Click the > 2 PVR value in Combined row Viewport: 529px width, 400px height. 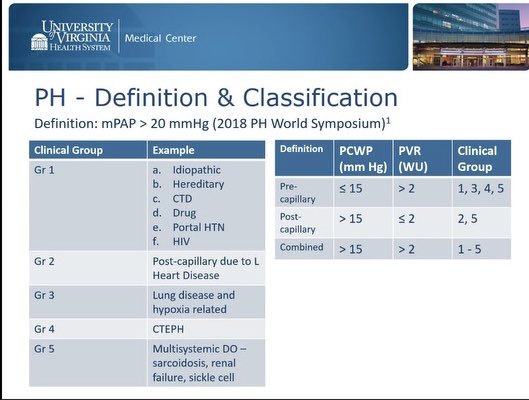pyautogui.click(x=406, y=249)
